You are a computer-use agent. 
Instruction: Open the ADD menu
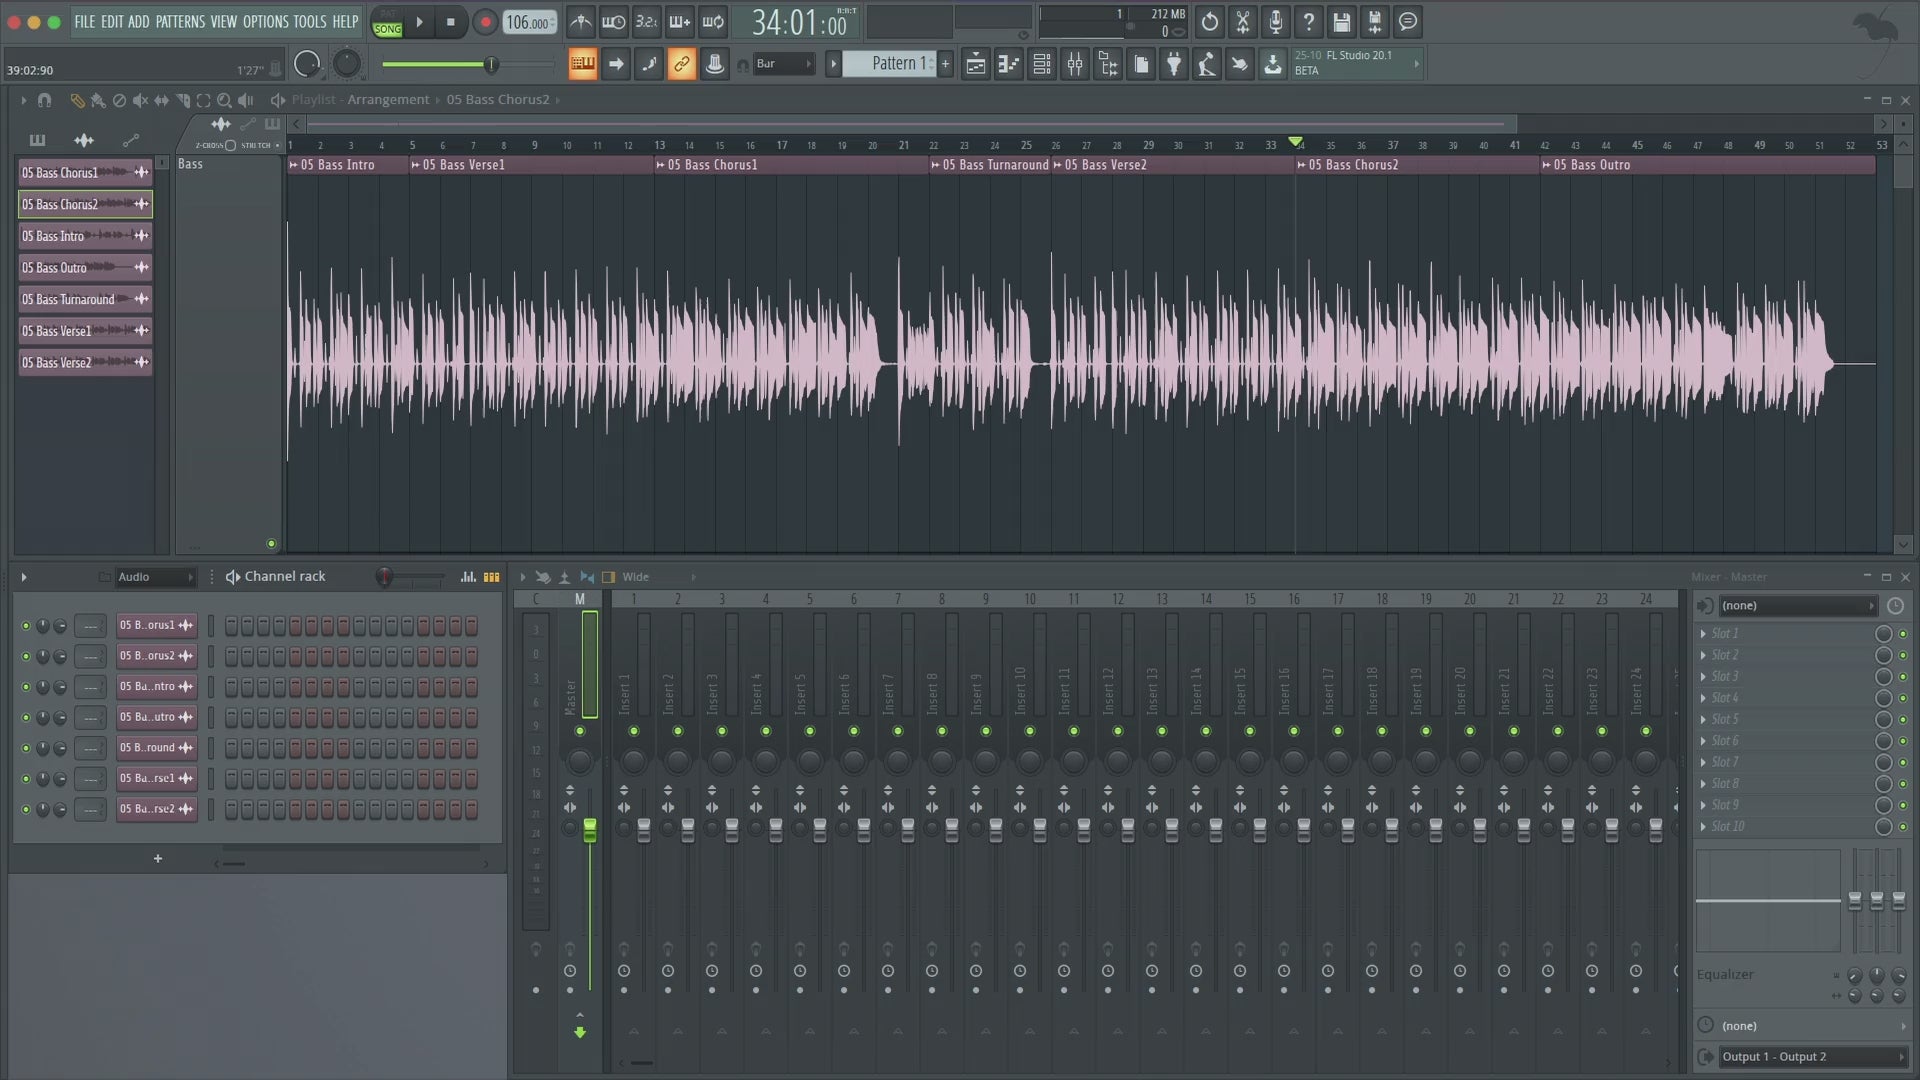pos(138,22)
